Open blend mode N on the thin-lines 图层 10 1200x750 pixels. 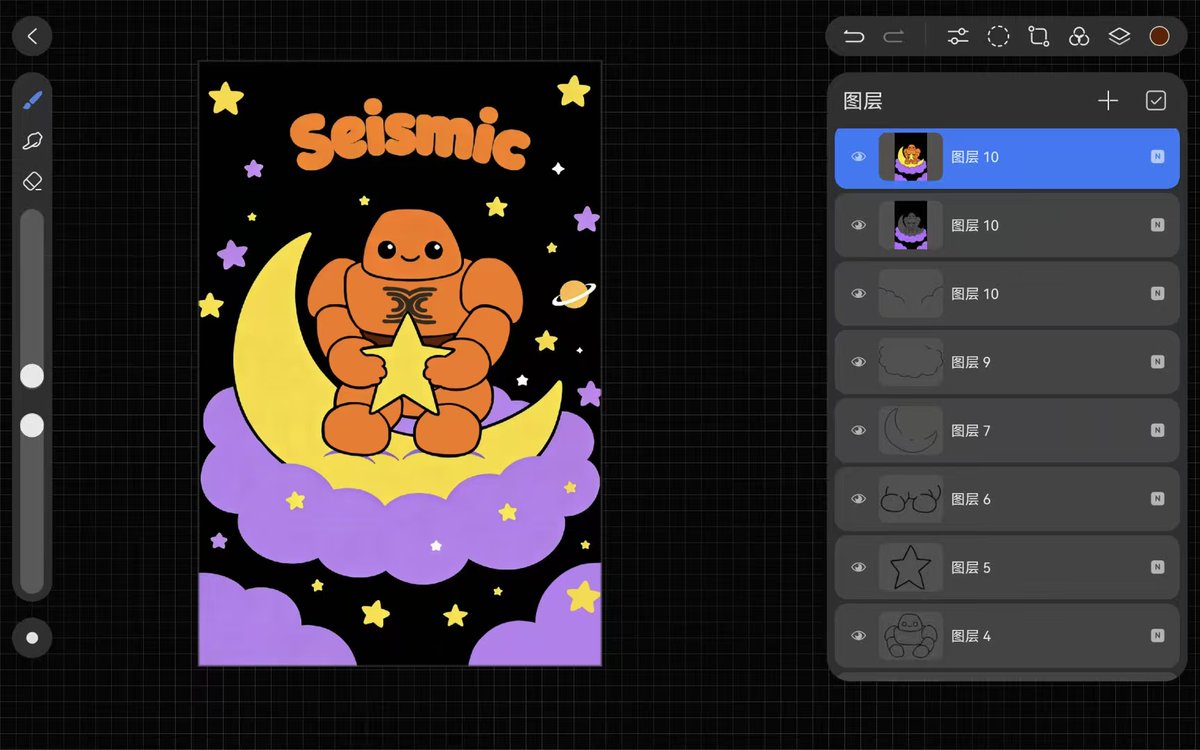click(1157, 294)
